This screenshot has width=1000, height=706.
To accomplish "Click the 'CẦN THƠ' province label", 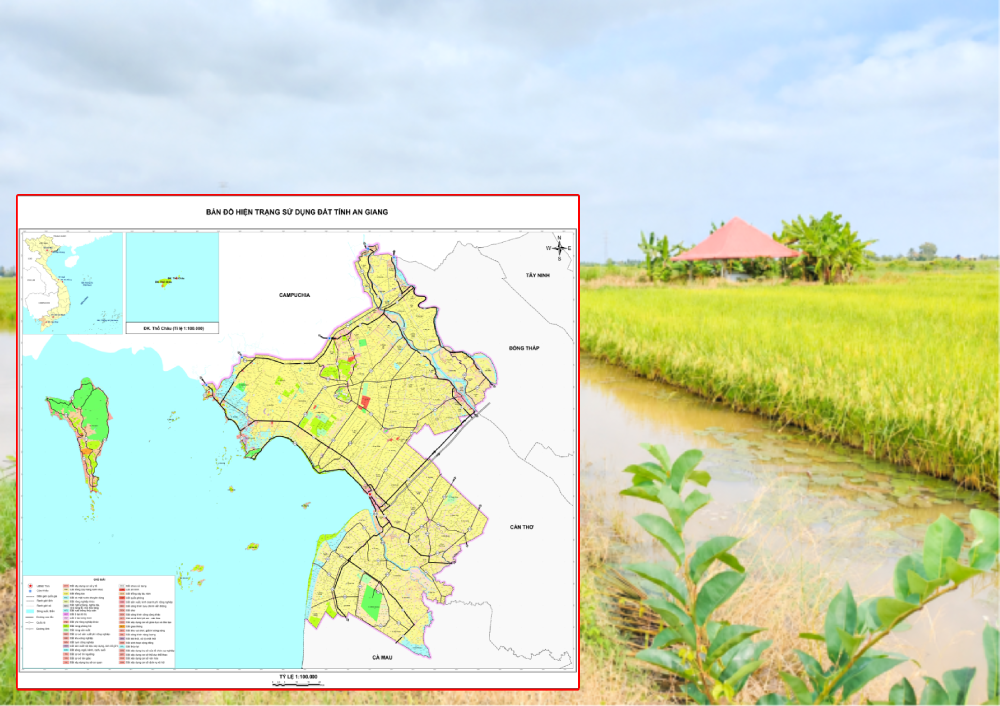I will click(x=522, y=527).
